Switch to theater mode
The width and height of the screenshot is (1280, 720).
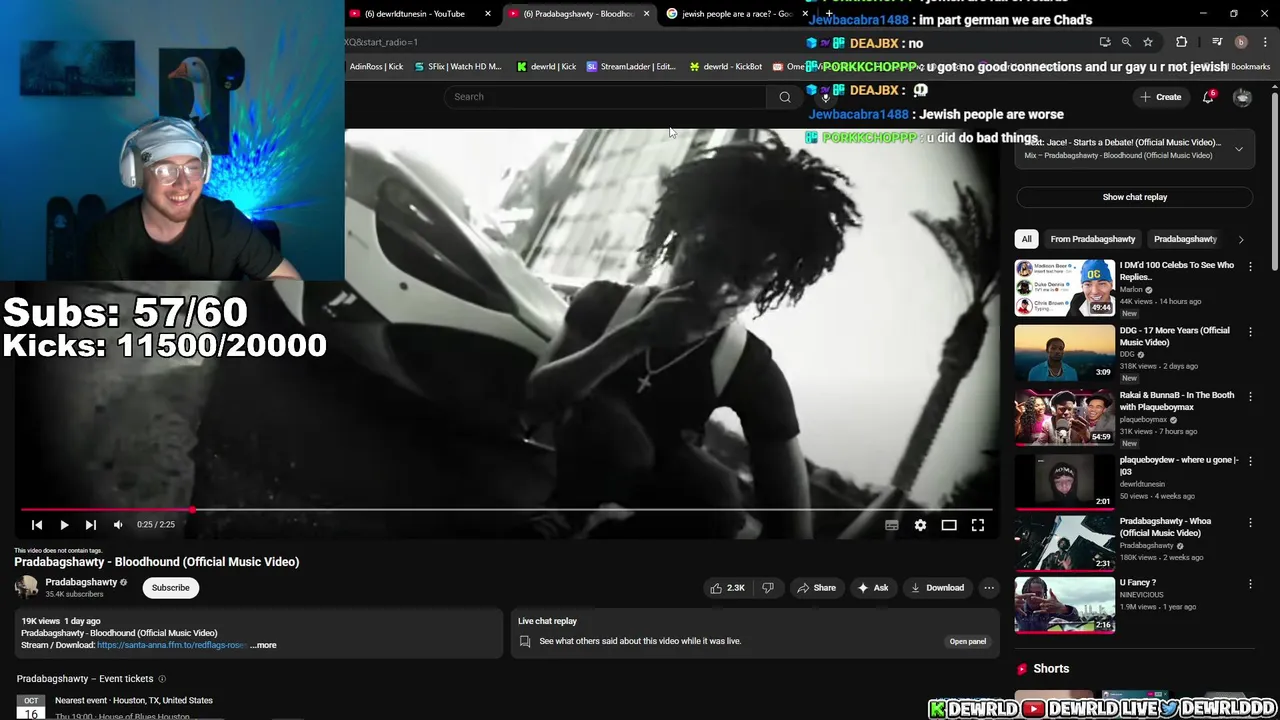949,525
